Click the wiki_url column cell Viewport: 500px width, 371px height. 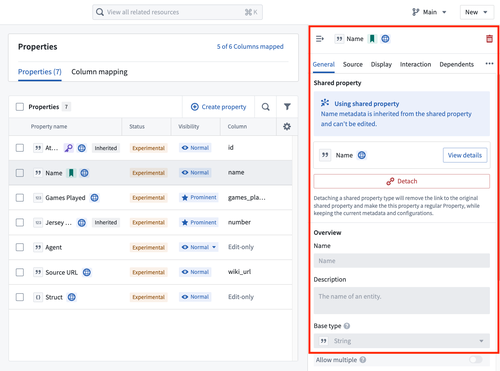click(x=239, y=272)
